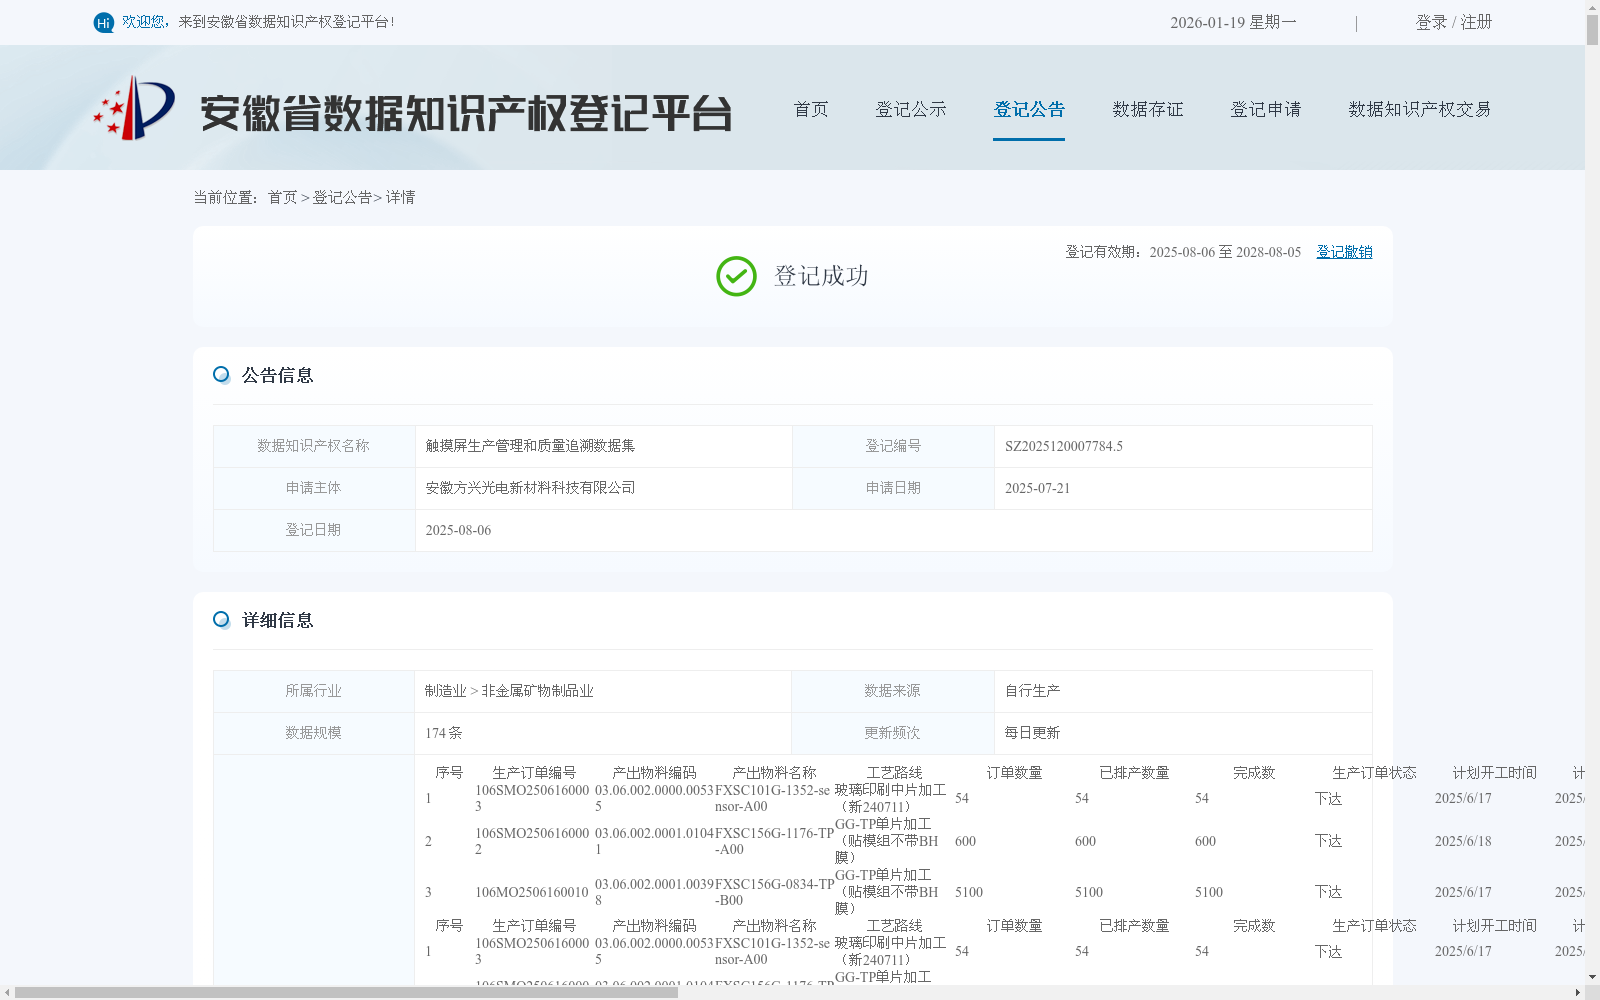The width and height of the screenshot is (1600, 1000).
Task: Click the planned start date 2025/6/18
Action: (1463, 841)
